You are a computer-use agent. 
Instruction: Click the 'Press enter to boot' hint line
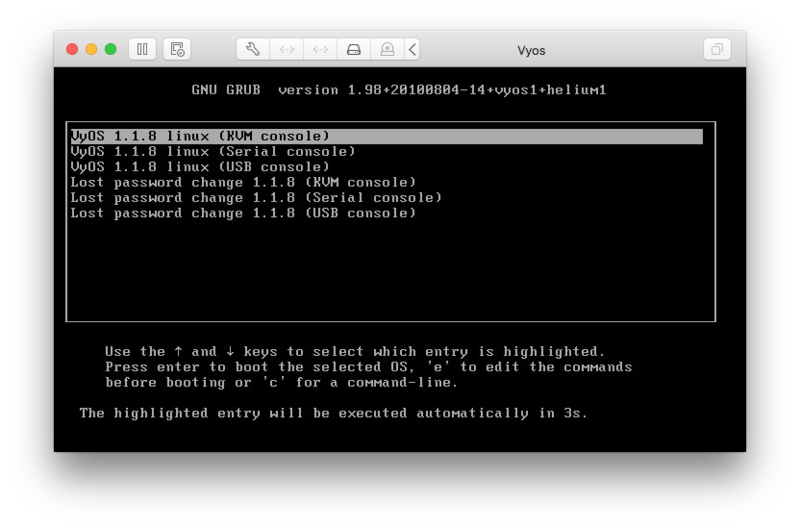pyautogui.click(x=368, y=367)
